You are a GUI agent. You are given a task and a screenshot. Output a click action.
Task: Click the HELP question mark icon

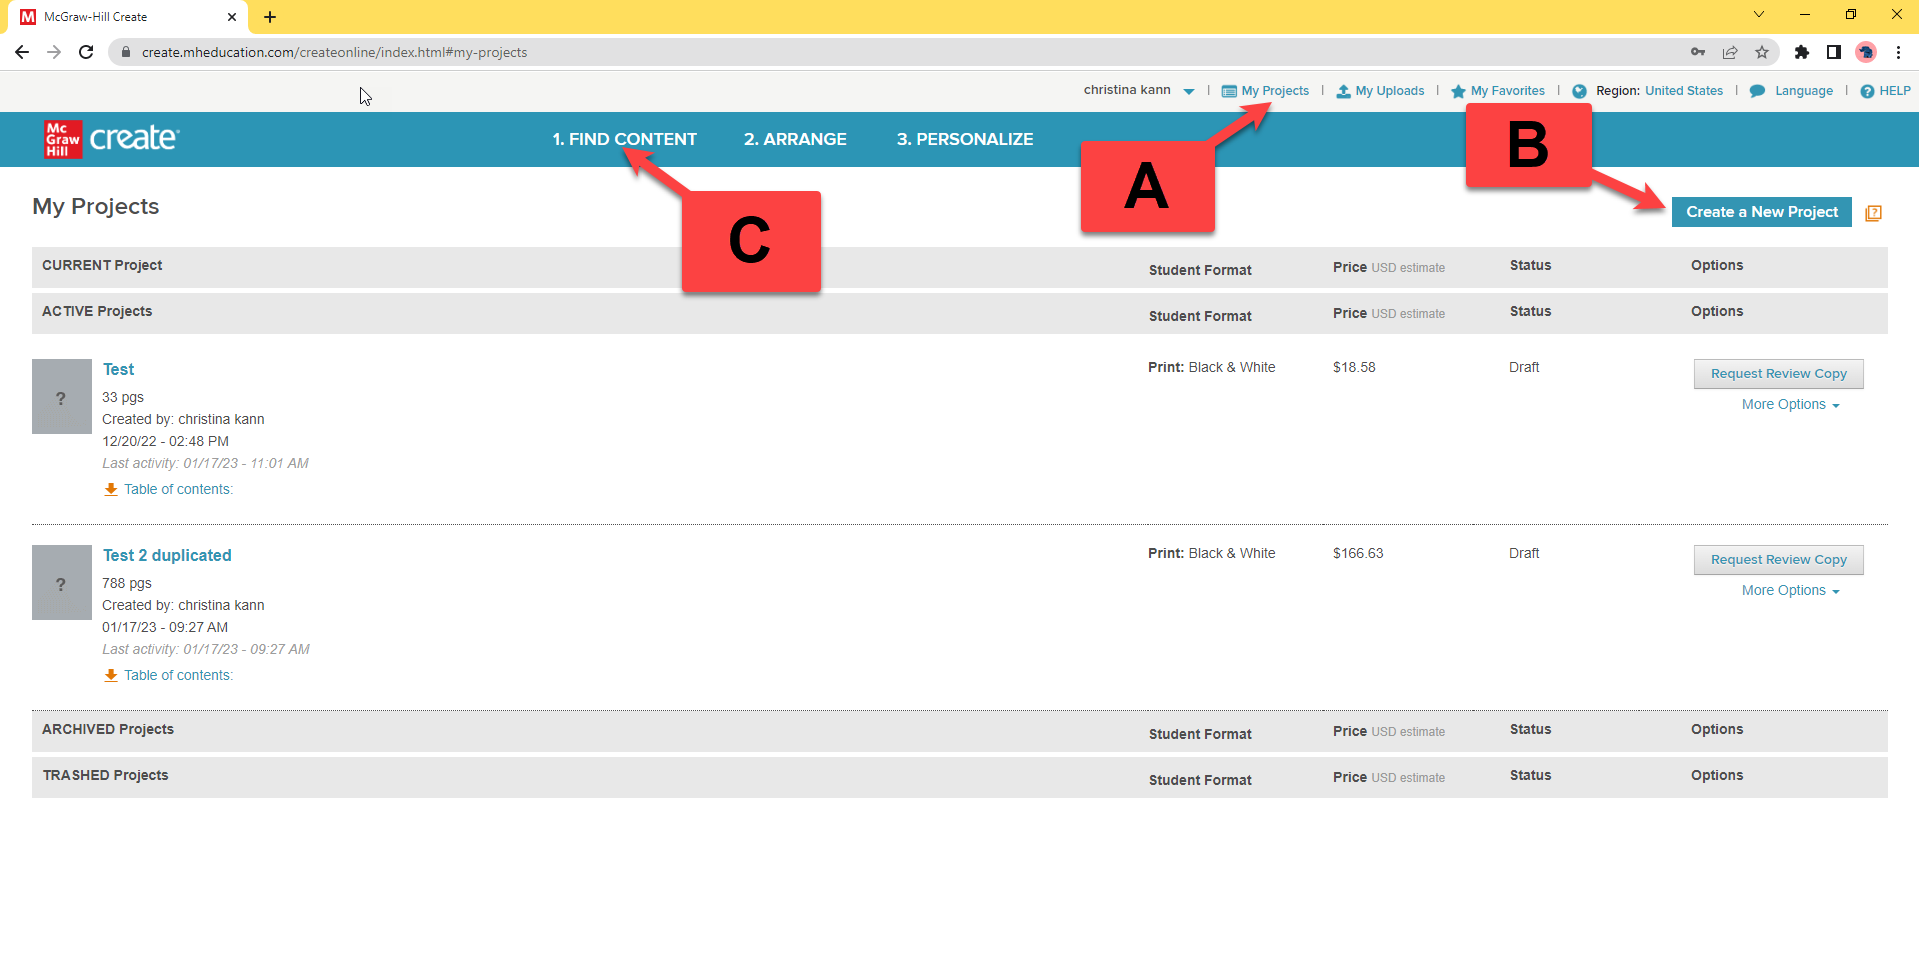click(x=1866, y=91)
